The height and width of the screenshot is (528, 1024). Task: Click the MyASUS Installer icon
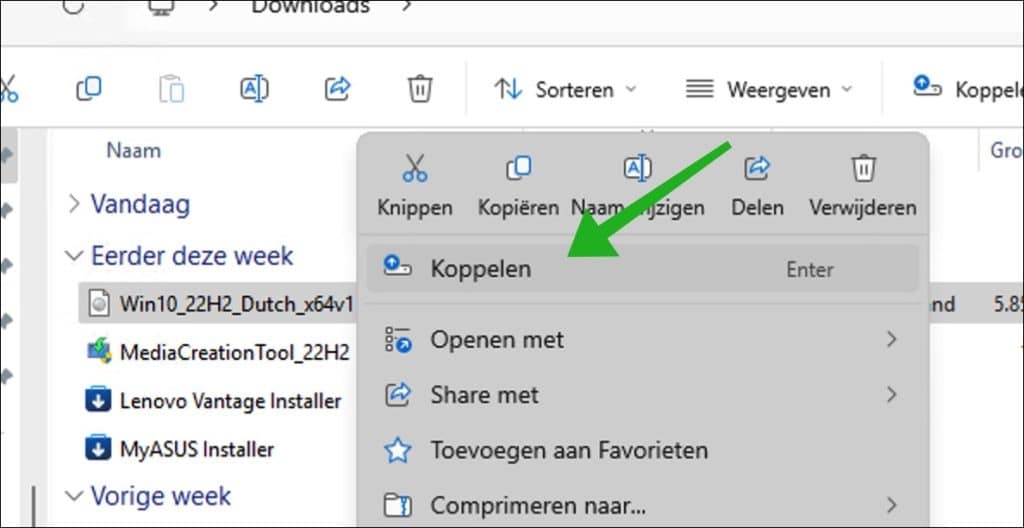(98, 448)
